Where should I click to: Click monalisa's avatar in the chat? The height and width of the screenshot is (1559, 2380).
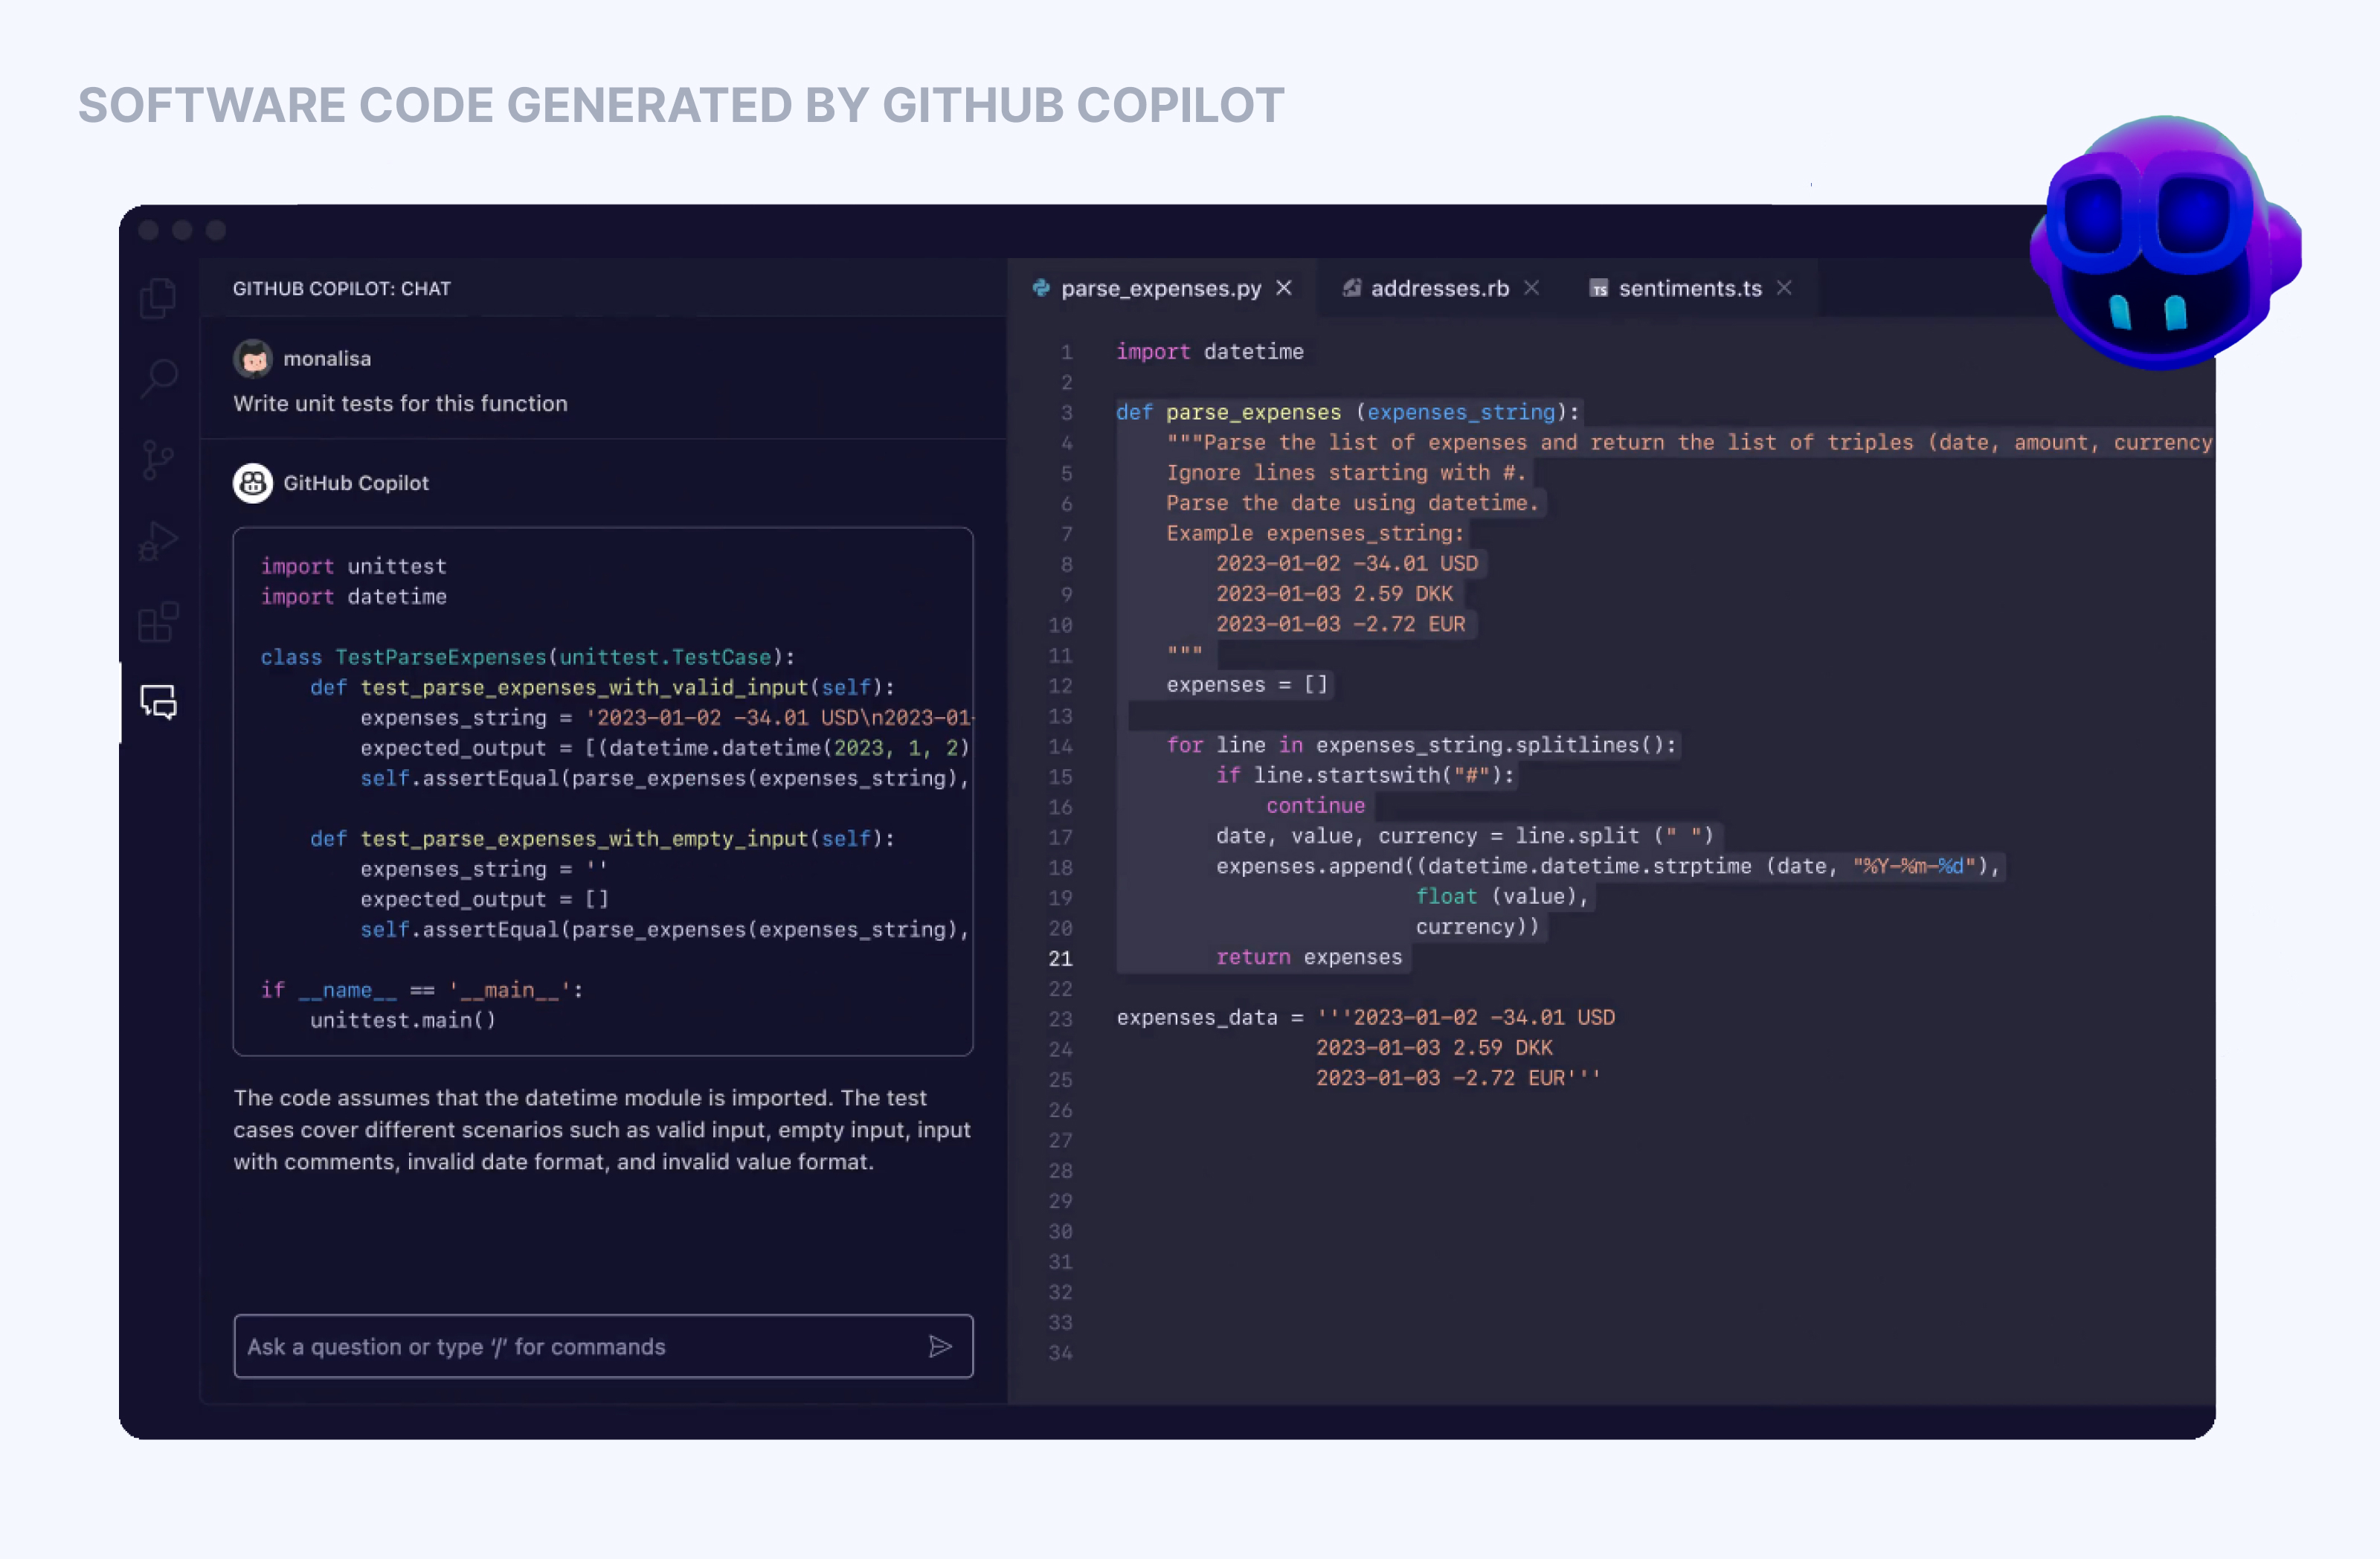point(253,358)
